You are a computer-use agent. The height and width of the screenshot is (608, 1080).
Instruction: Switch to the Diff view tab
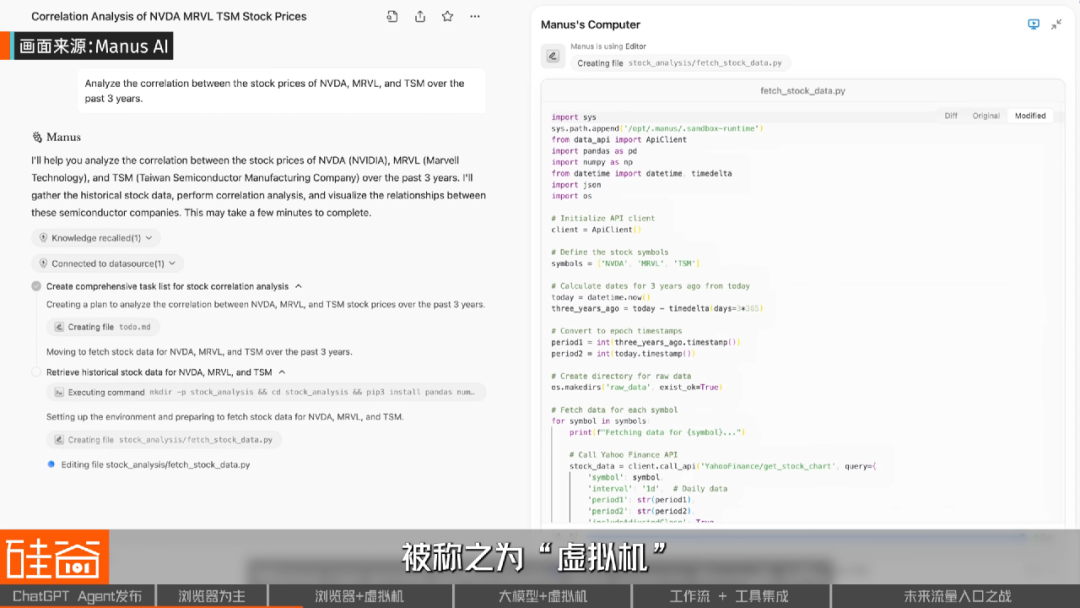click(x=951, y=116)
